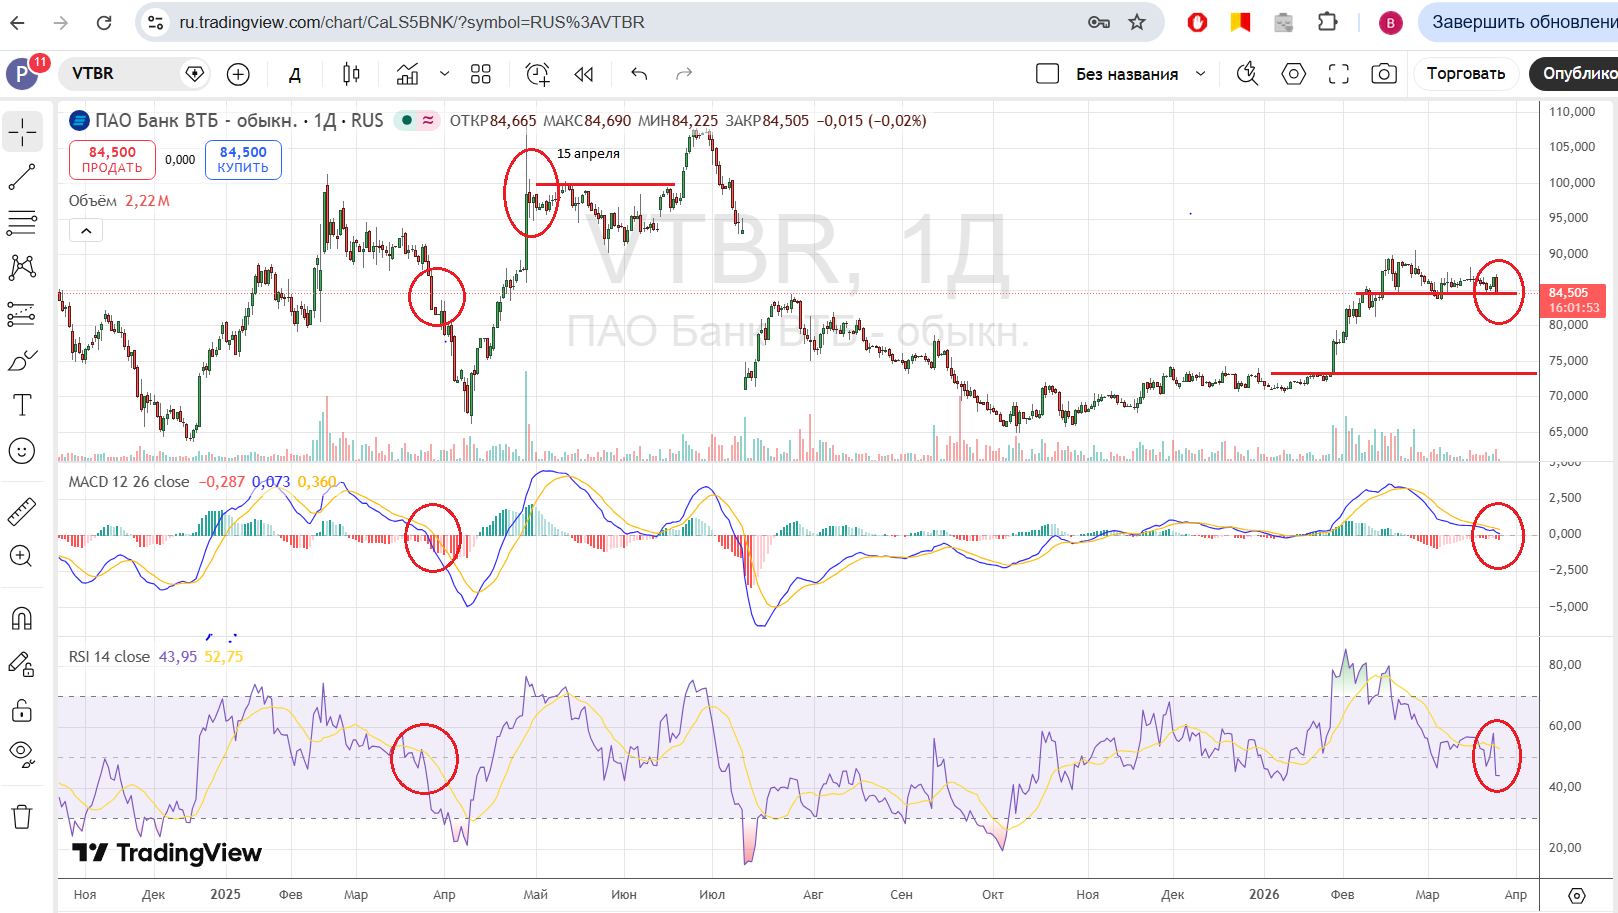Select the MACD 12 26 close legend
The width and height of the screenshot is (1618, 913).
point(129,482)
